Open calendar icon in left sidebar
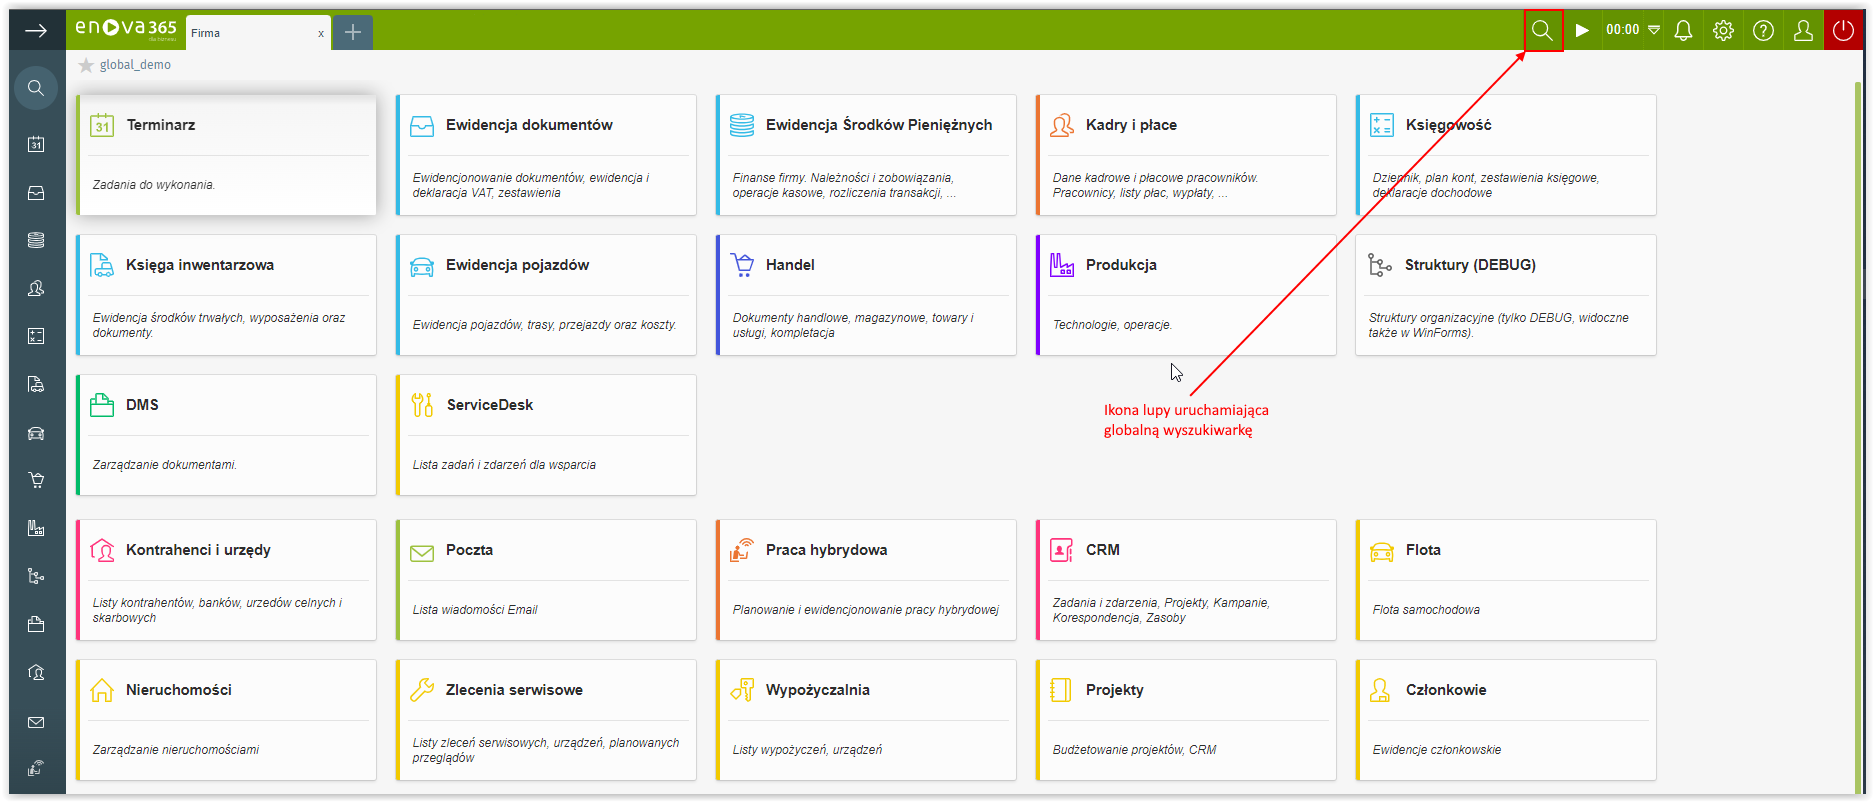 pyautogui.click(x=36, y=144)
